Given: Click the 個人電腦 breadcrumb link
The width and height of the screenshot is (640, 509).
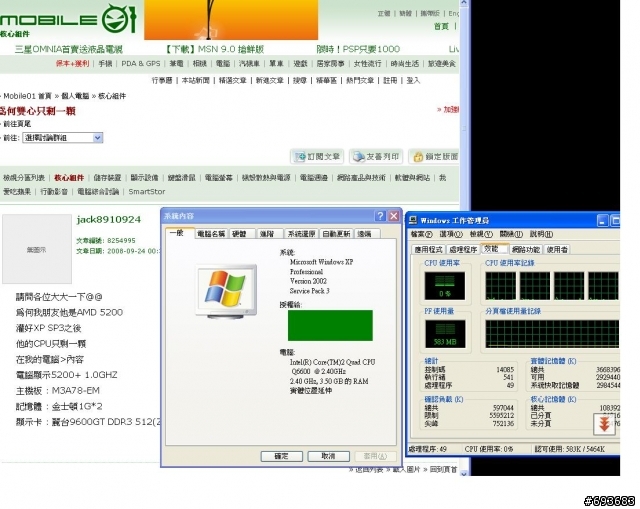Looking at the screenshot, I should tap(75, 96).
